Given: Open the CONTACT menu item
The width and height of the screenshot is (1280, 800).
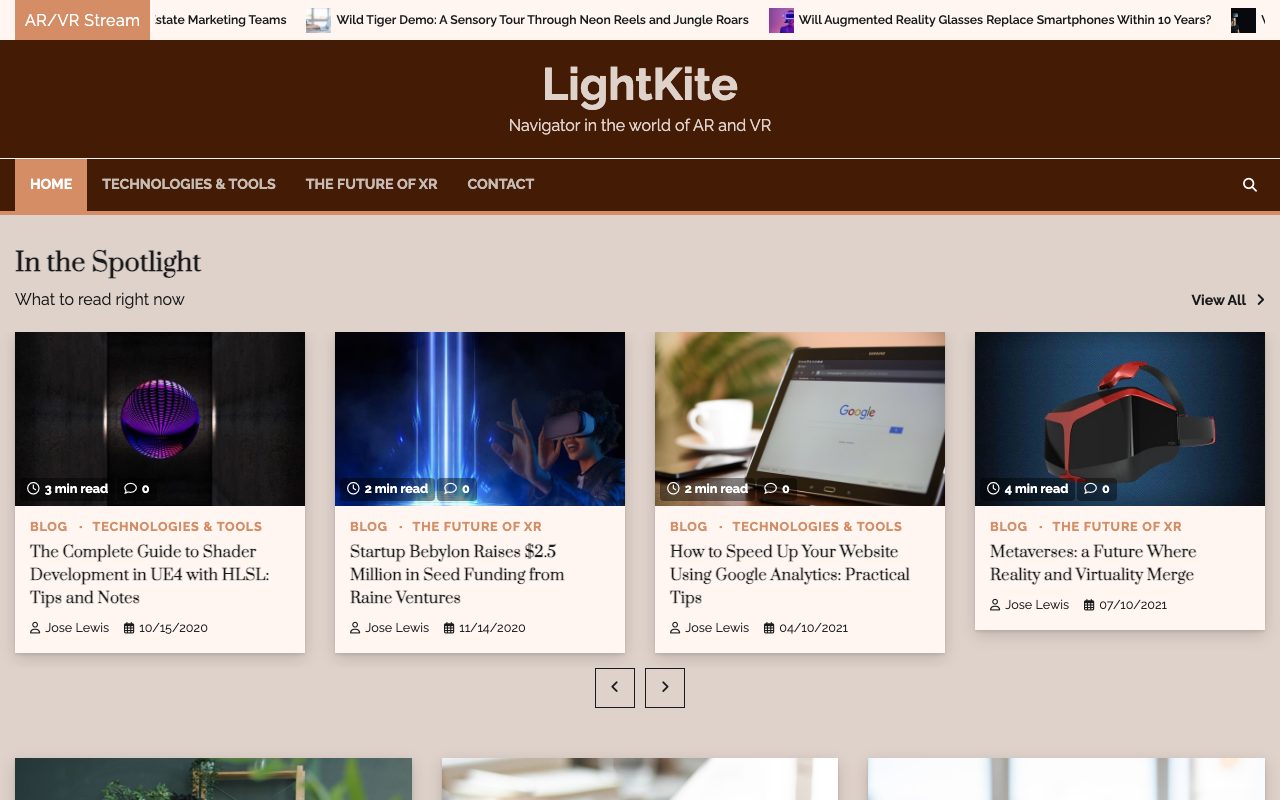Looking at the screenshot, I should (x=500, y=185).
